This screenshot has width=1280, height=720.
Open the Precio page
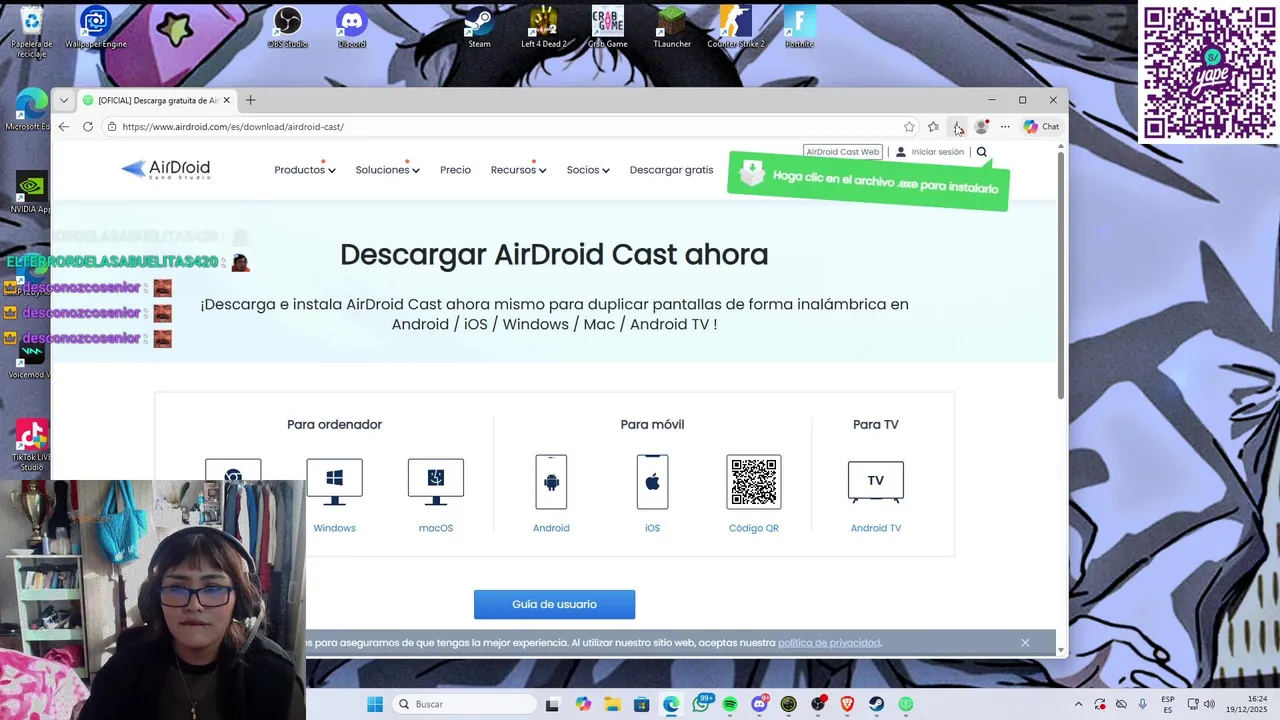(455, 170)
